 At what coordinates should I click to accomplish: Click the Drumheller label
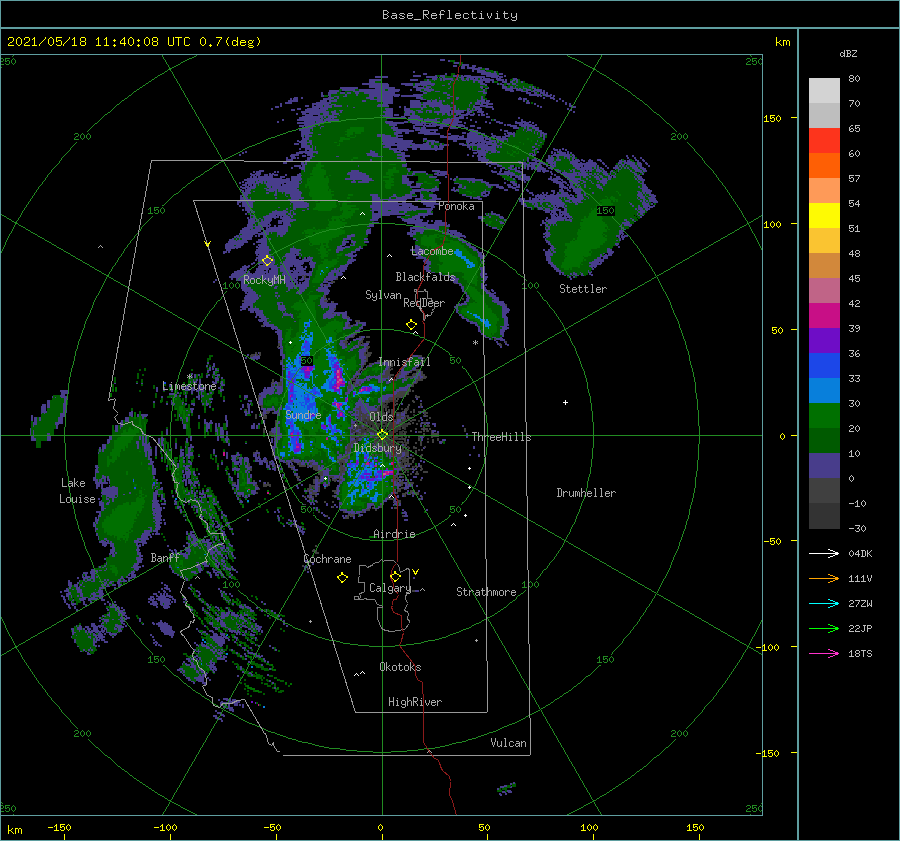pos(586,493)
